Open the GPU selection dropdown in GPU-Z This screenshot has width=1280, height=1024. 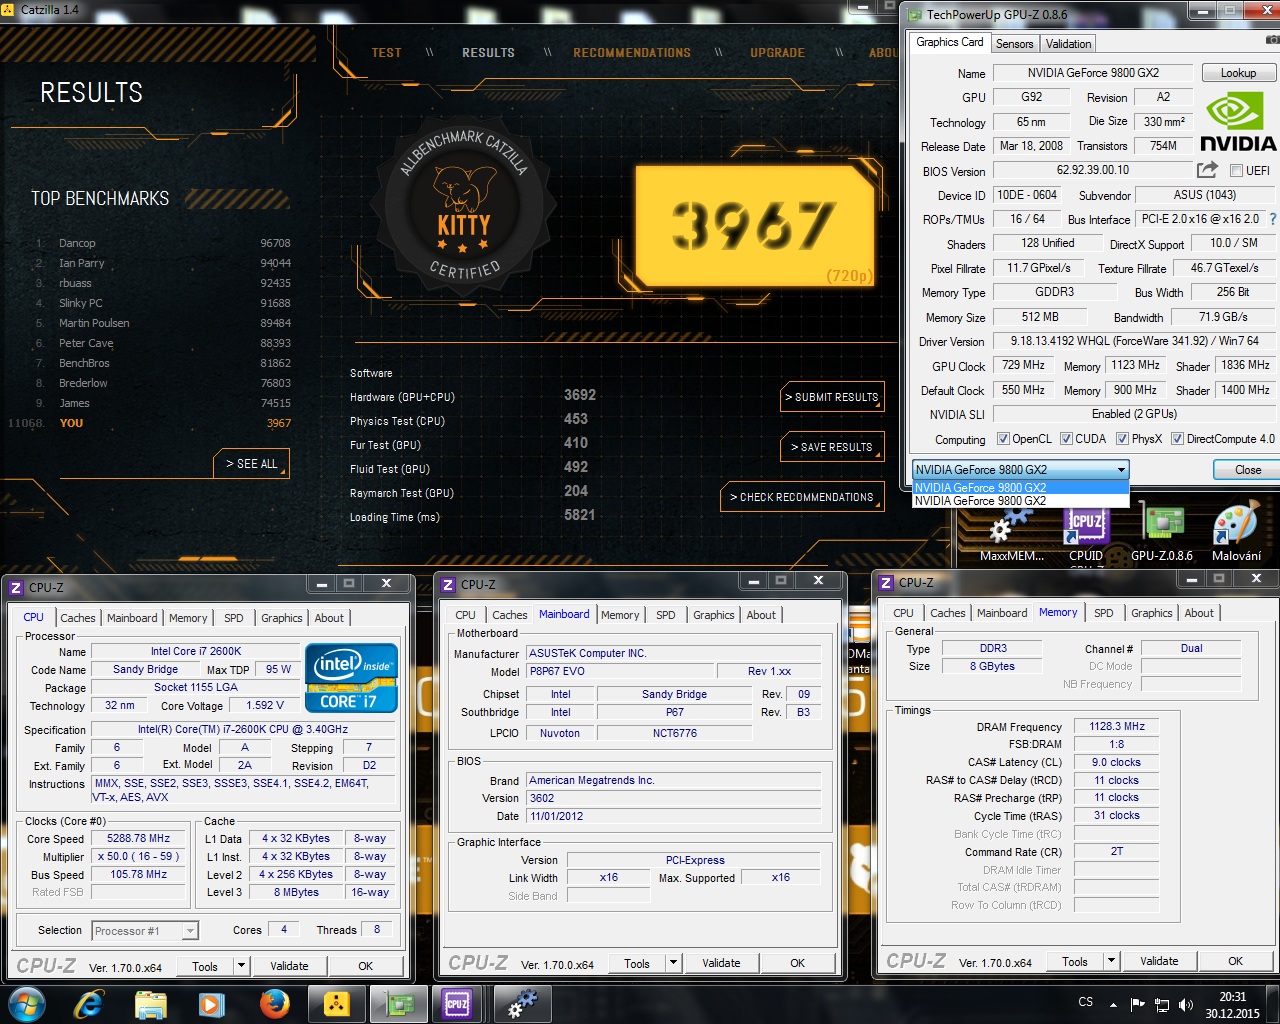[x=1021, y=470]
